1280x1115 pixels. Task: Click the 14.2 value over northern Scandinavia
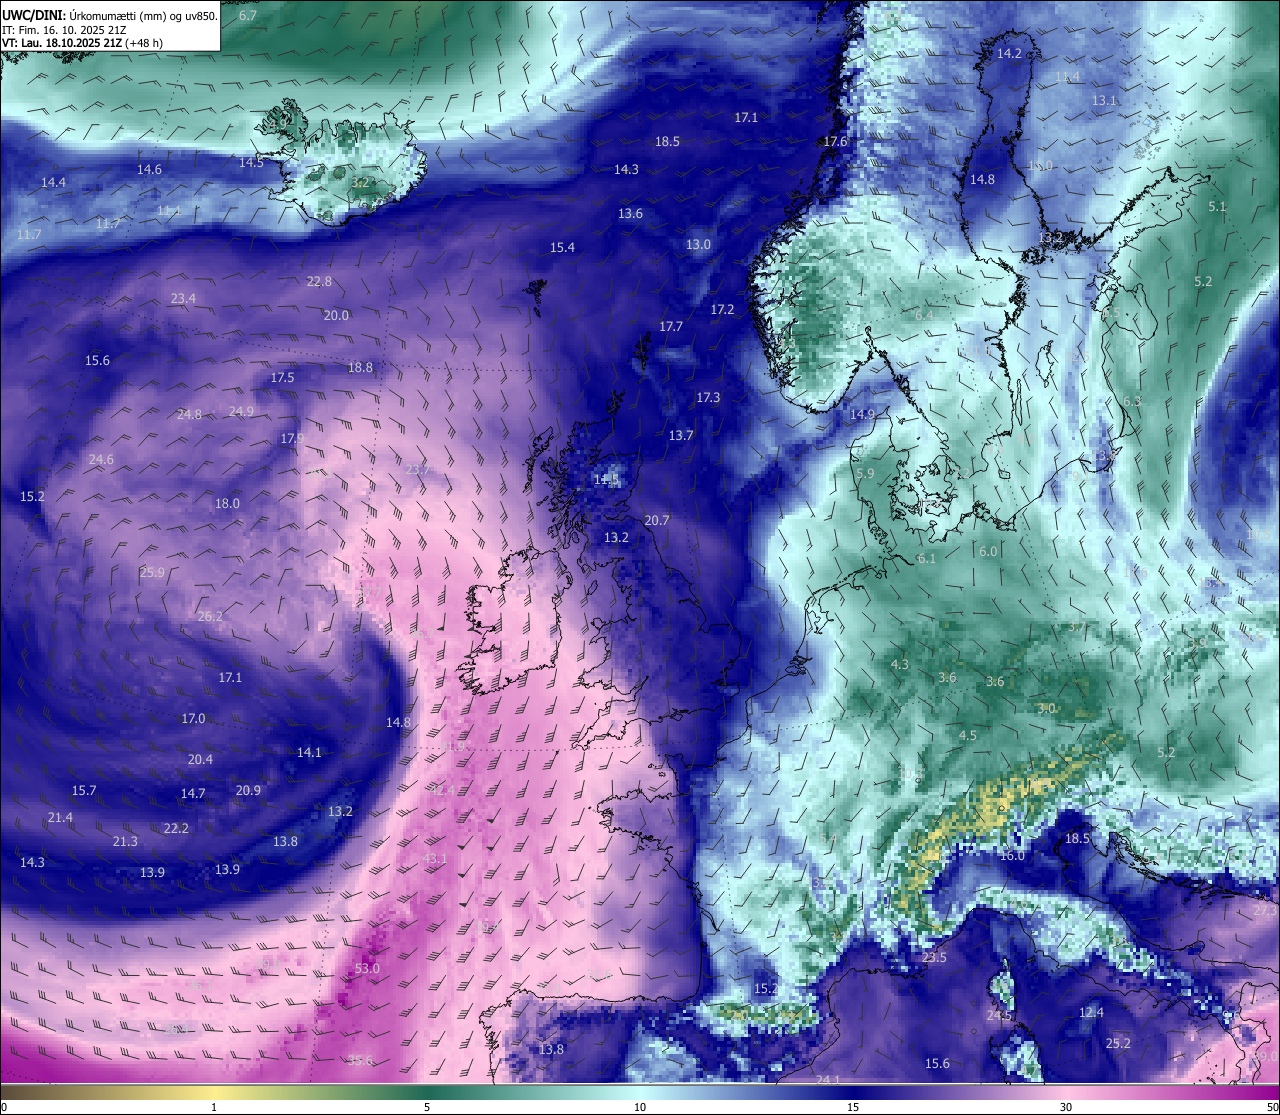[x=1010, y=53]
